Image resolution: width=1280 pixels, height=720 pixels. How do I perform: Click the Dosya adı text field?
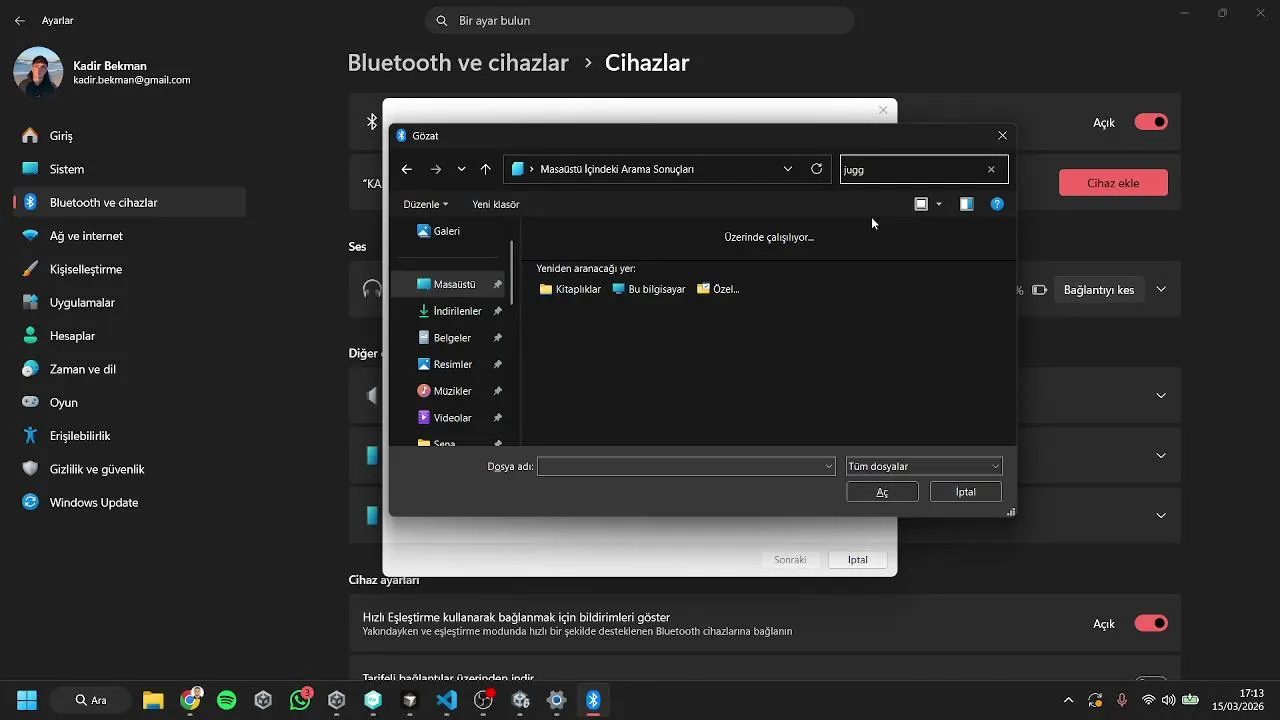[680, 466]
